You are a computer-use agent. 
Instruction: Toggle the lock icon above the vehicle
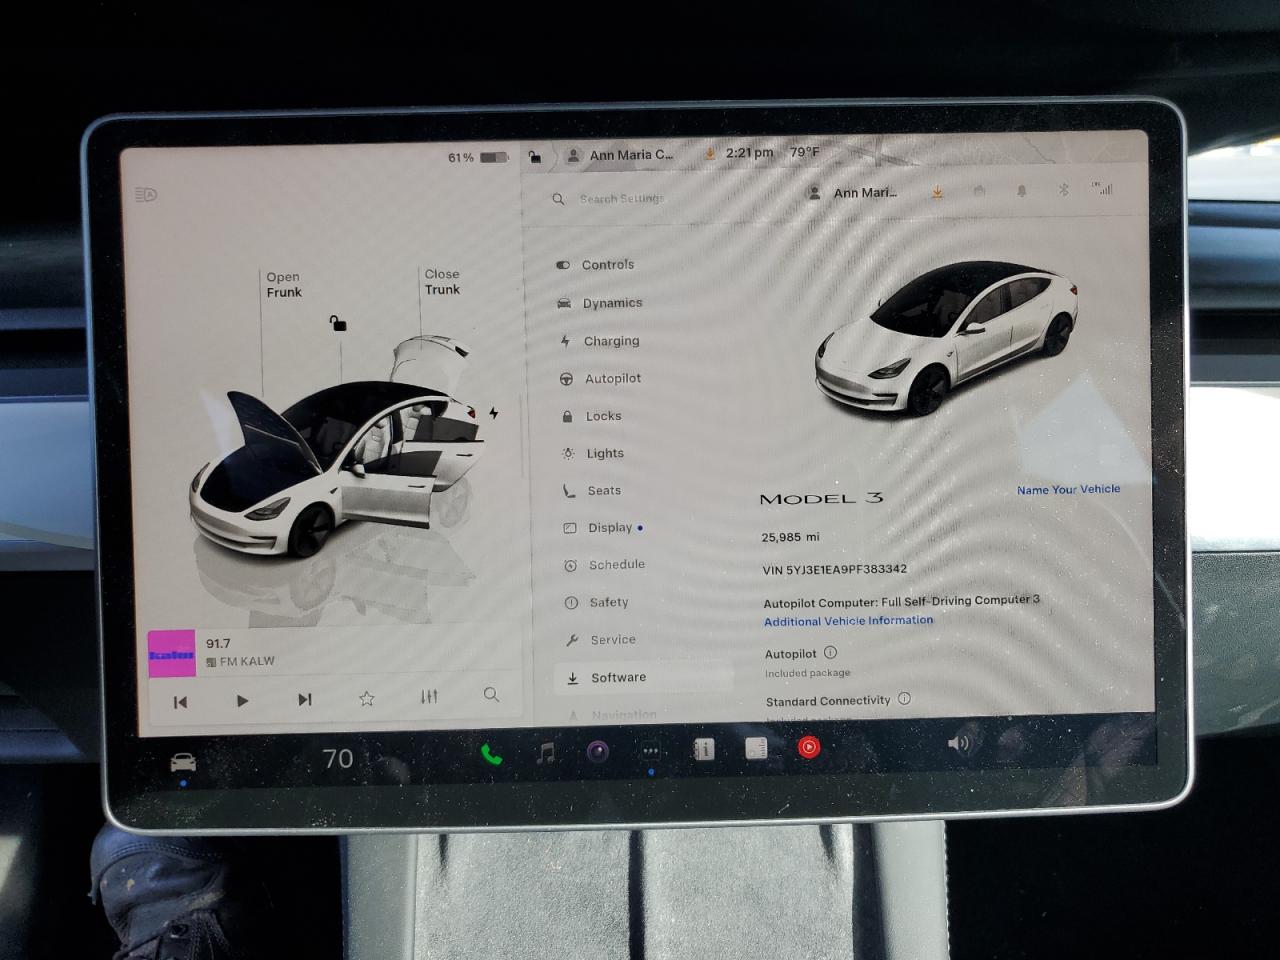point(336,324)
